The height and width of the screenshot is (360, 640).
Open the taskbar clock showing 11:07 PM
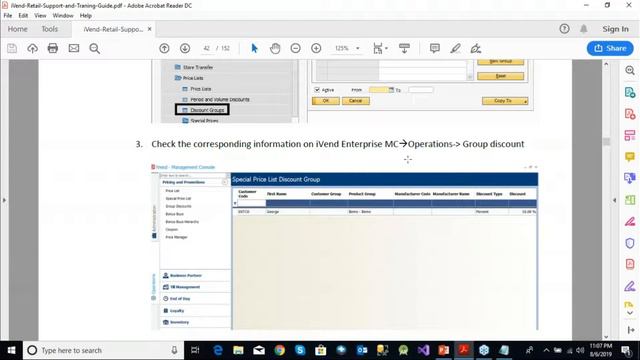601,350
